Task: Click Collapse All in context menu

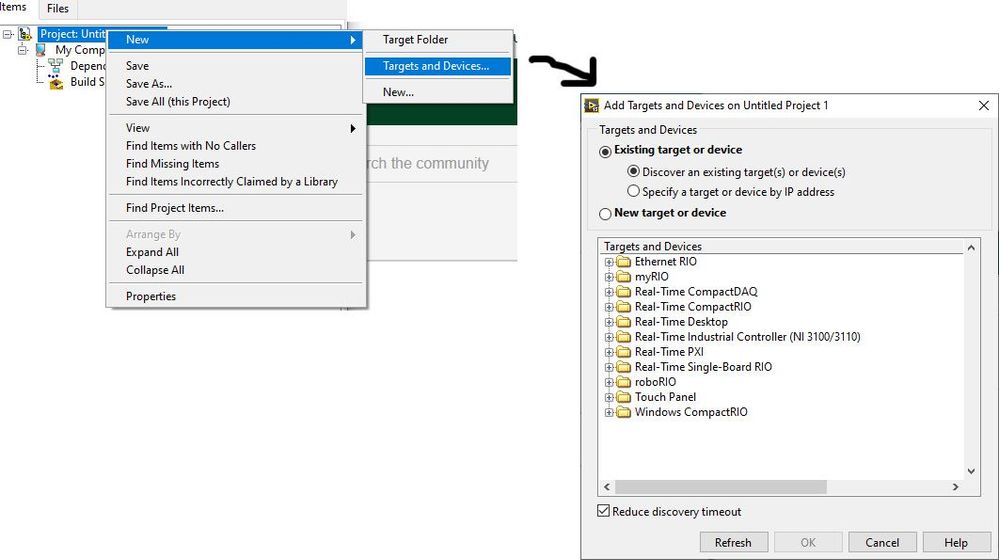Action: point(236,270)
